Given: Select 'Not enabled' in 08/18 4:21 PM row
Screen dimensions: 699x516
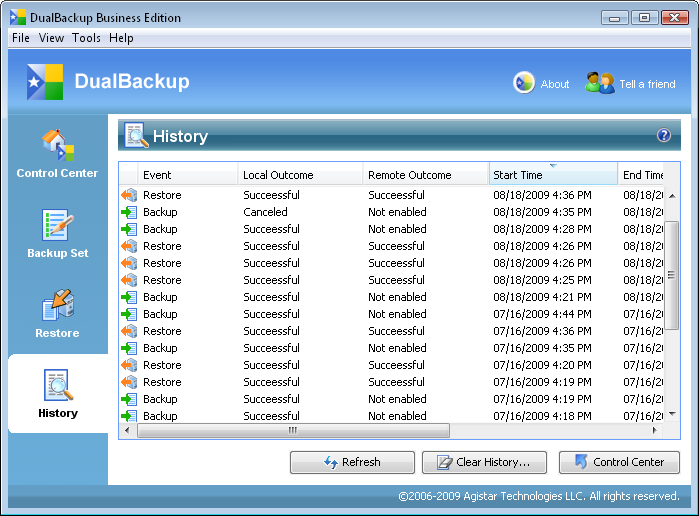Looking at the screenshot, I should tap(397, 297).
